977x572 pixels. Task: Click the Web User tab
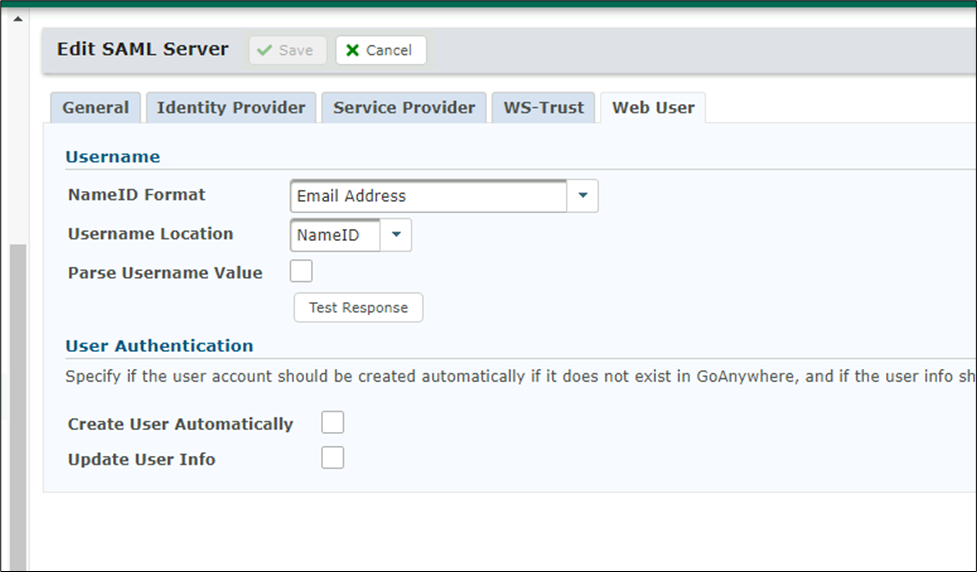pos(653,108)
